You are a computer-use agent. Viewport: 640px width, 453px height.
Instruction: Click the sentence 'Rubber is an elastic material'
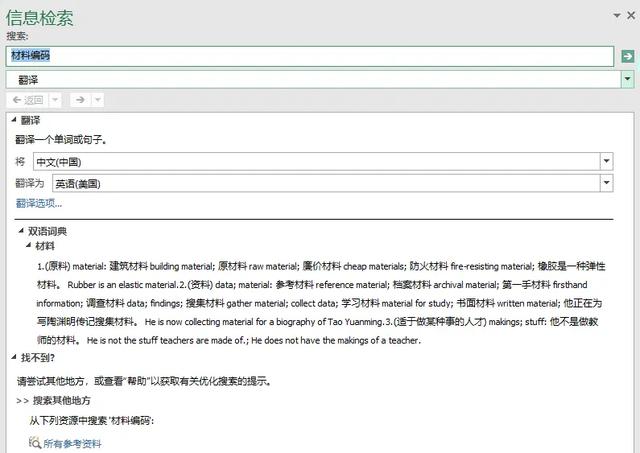click(122, 285)
